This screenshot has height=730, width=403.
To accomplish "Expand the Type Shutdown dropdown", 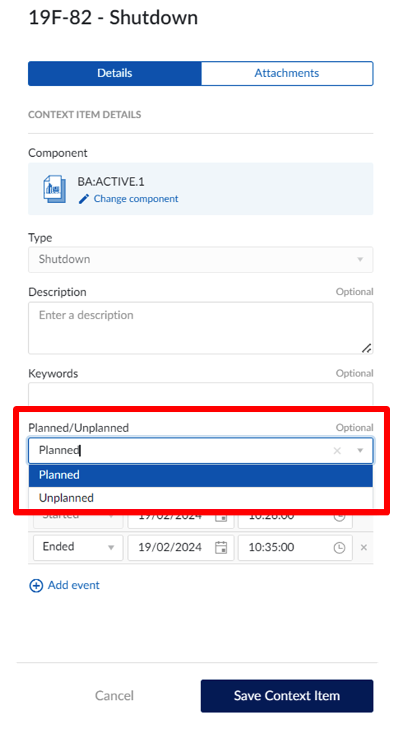I will click(x=201, y=259).
